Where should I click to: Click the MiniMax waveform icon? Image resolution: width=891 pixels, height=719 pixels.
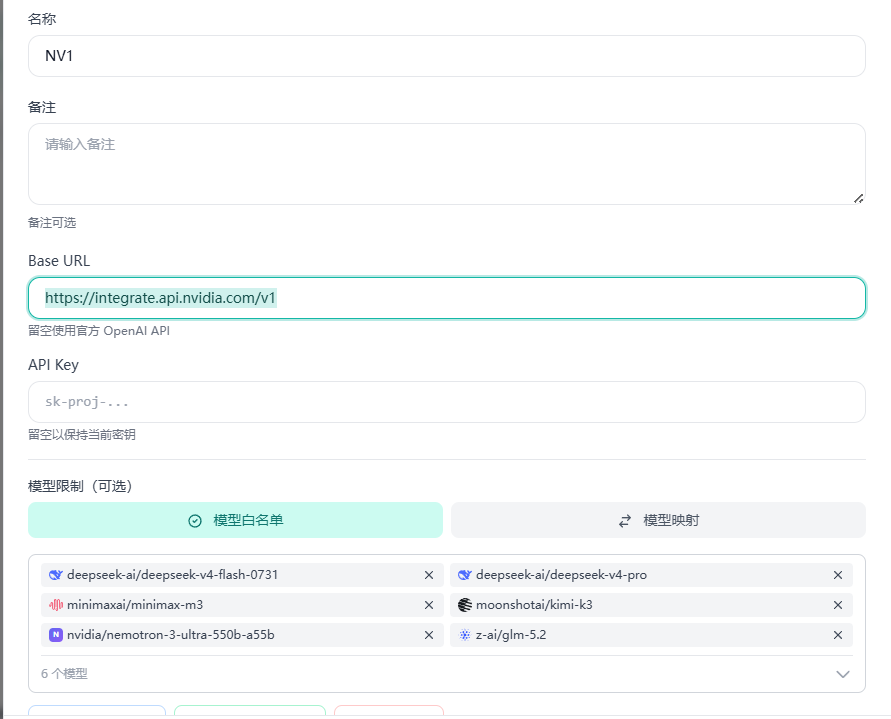(56, 605)
